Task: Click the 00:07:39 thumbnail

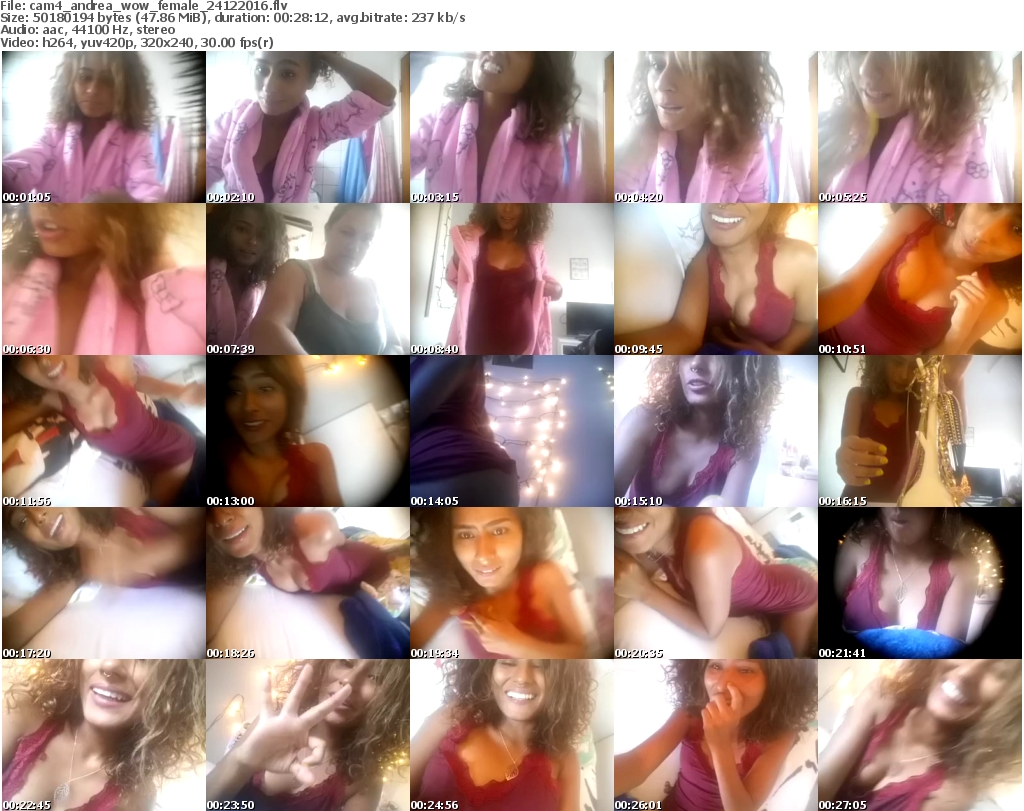Action: (x=308, y=279)
